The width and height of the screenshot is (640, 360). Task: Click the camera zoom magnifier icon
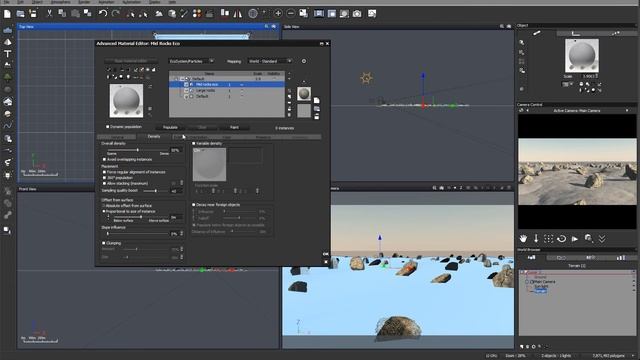589,238
